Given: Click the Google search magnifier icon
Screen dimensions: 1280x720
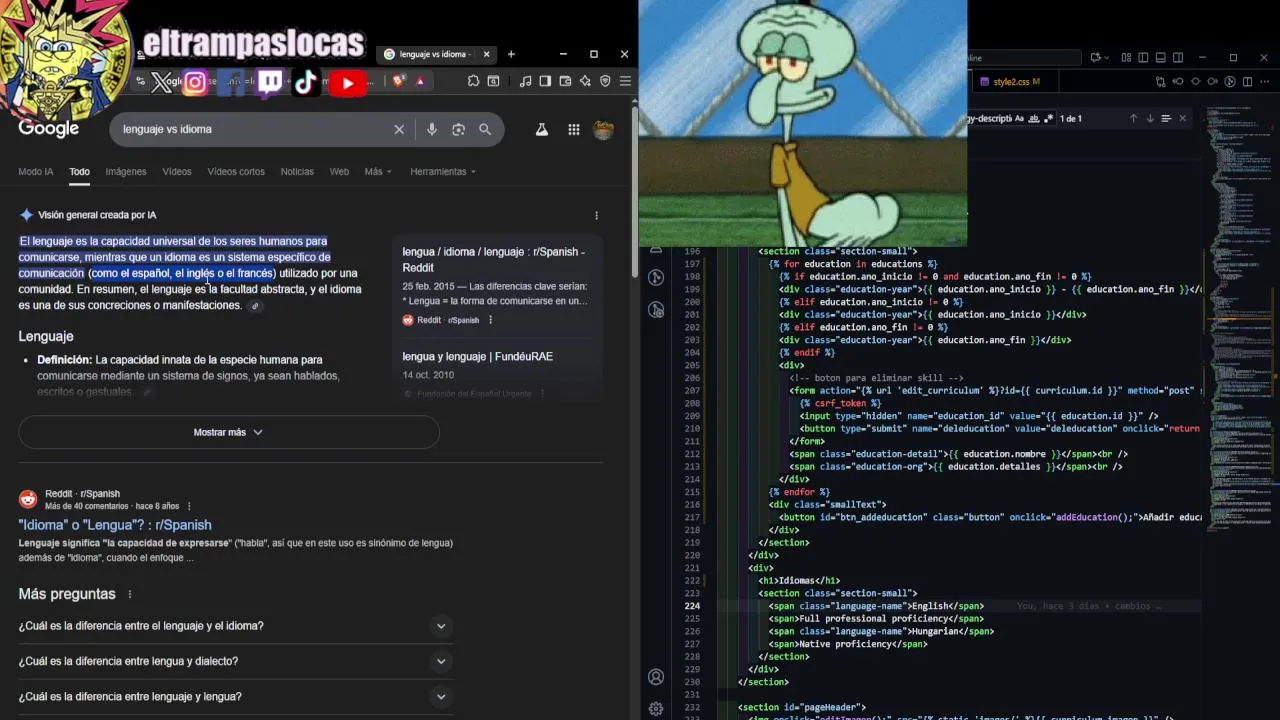Looking at the screenshot, I should tap(485, 129).
